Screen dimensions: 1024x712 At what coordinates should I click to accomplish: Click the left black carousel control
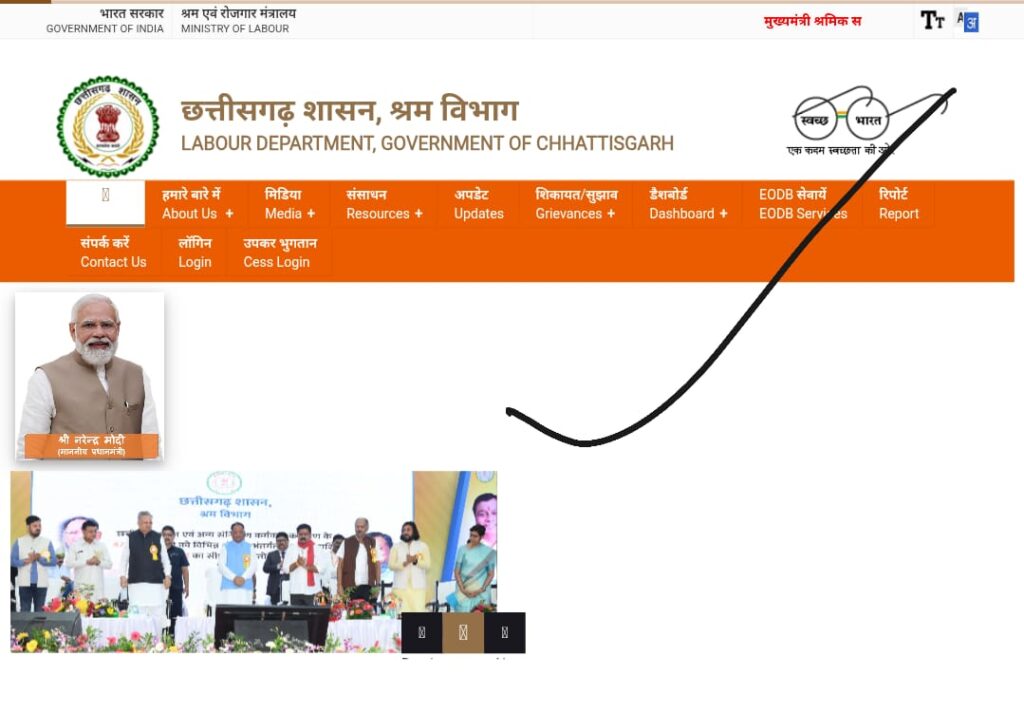click(x=421, y=632)
